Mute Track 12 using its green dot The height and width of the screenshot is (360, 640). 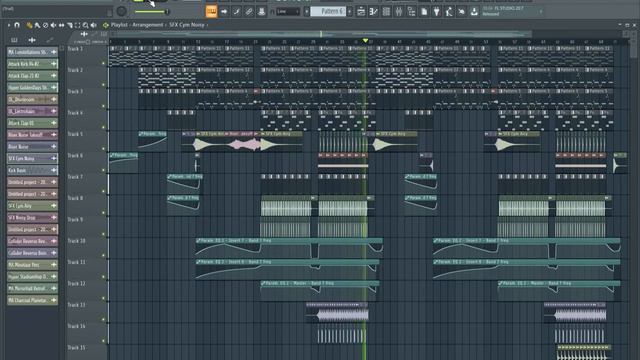click(x=103, y=298)
